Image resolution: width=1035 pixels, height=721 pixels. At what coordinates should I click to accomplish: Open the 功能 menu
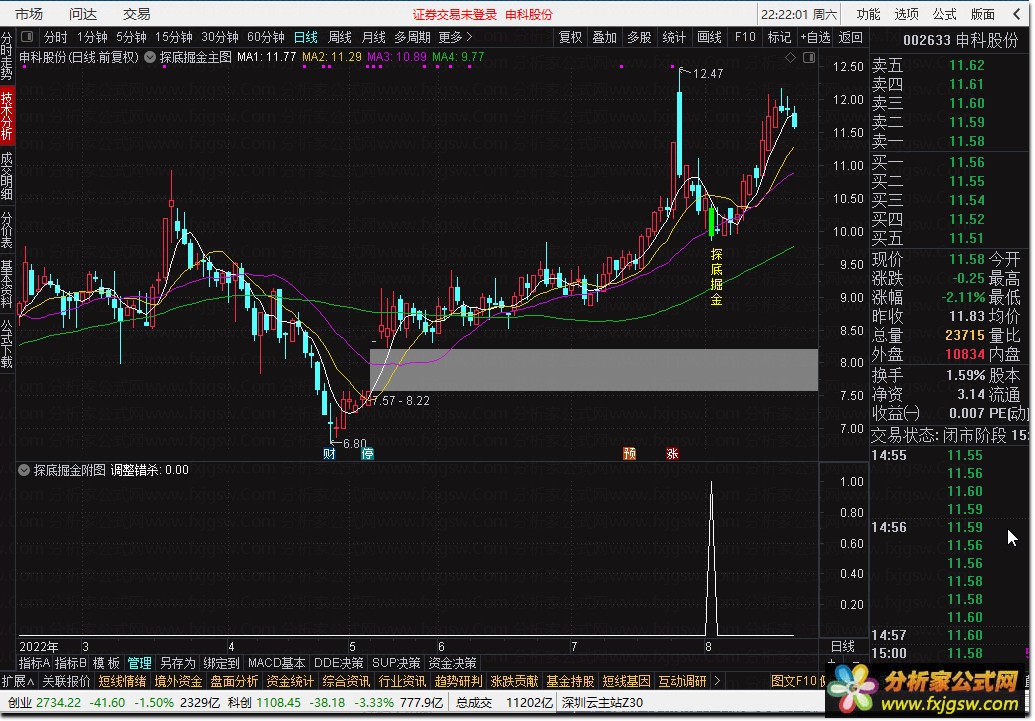869,14
